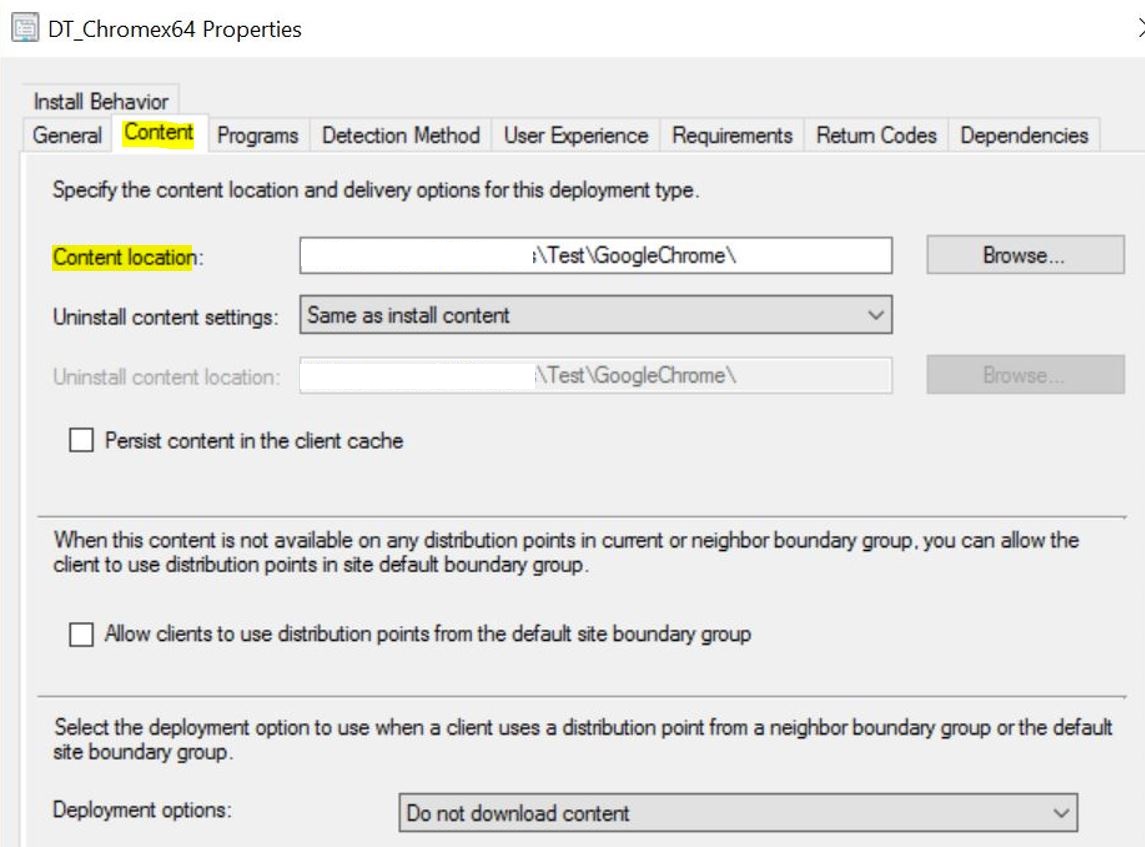The height and width of the screenshot is (847, 1145).
Task: Enable Persist content in the client cache
Action: tap(81, 440)
